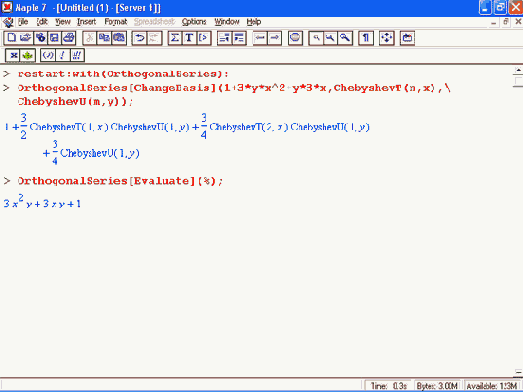
Task: Open the View menu
Action: coord(63,22)
